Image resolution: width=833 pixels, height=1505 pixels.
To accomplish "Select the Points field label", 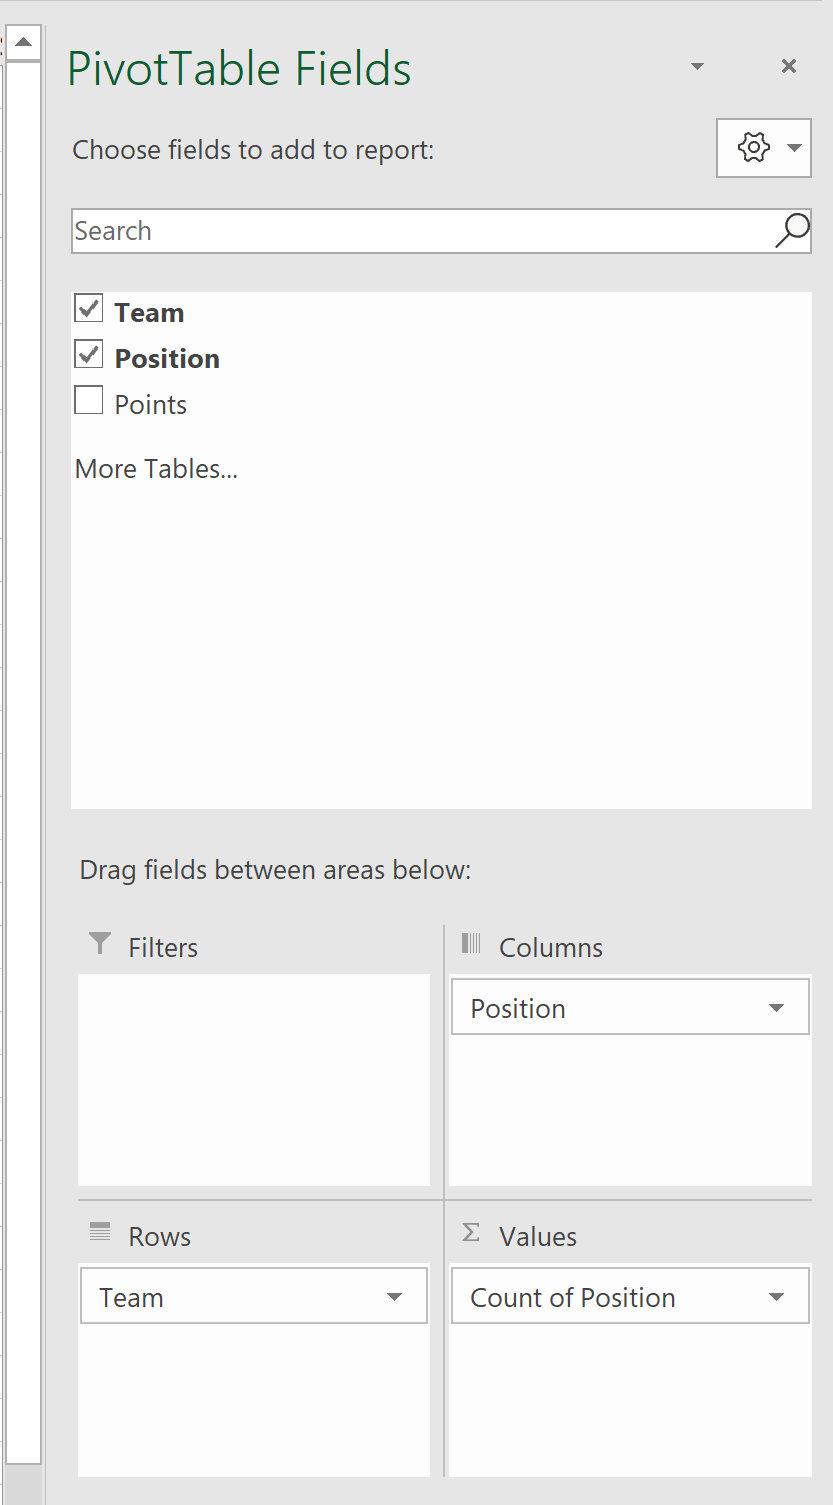I will pos(151,405).
